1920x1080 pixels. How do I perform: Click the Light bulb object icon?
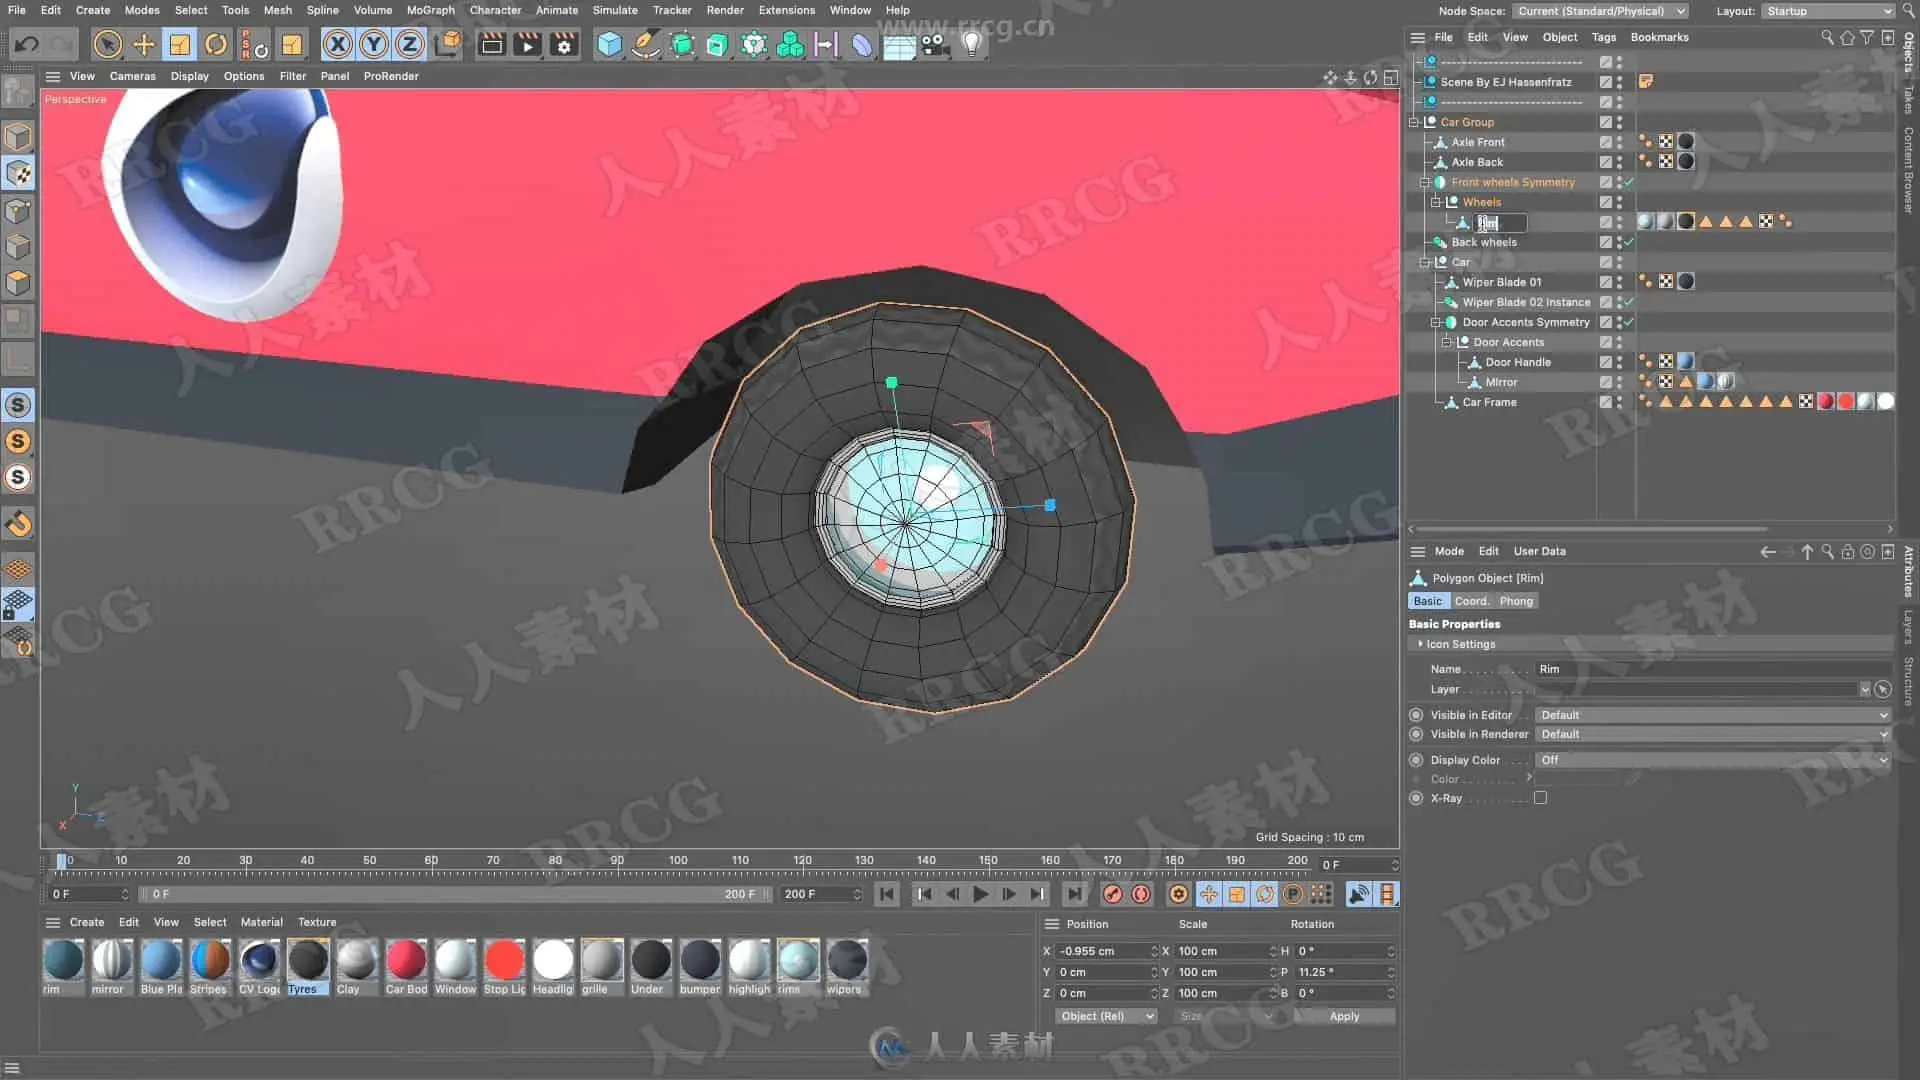point(971,44)
